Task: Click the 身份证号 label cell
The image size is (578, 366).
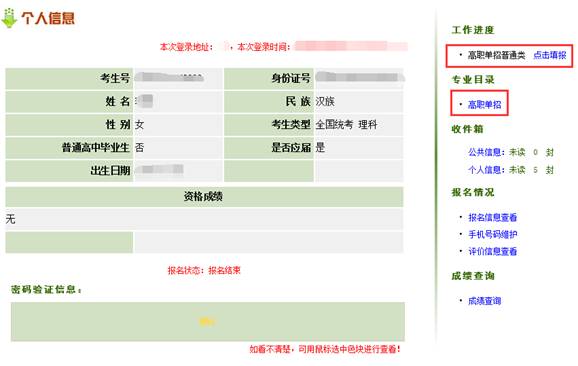Action: pos(269,79)
